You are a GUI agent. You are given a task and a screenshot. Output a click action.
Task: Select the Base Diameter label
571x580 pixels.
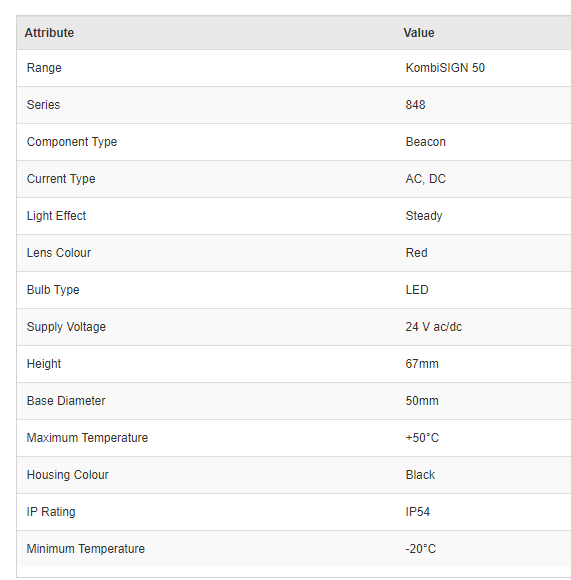(x=66, y=401)
